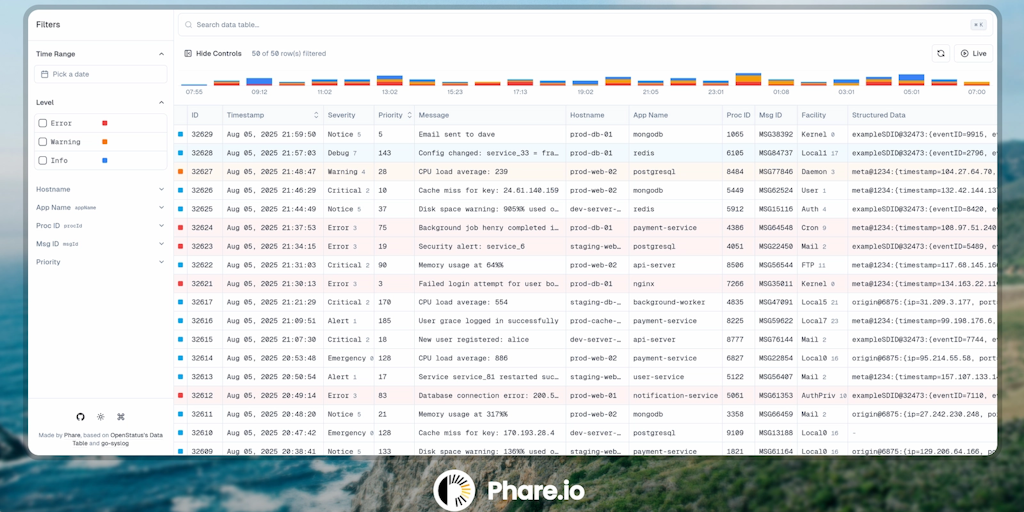
Task: Collapse the Time Range section
Action: 161,54
